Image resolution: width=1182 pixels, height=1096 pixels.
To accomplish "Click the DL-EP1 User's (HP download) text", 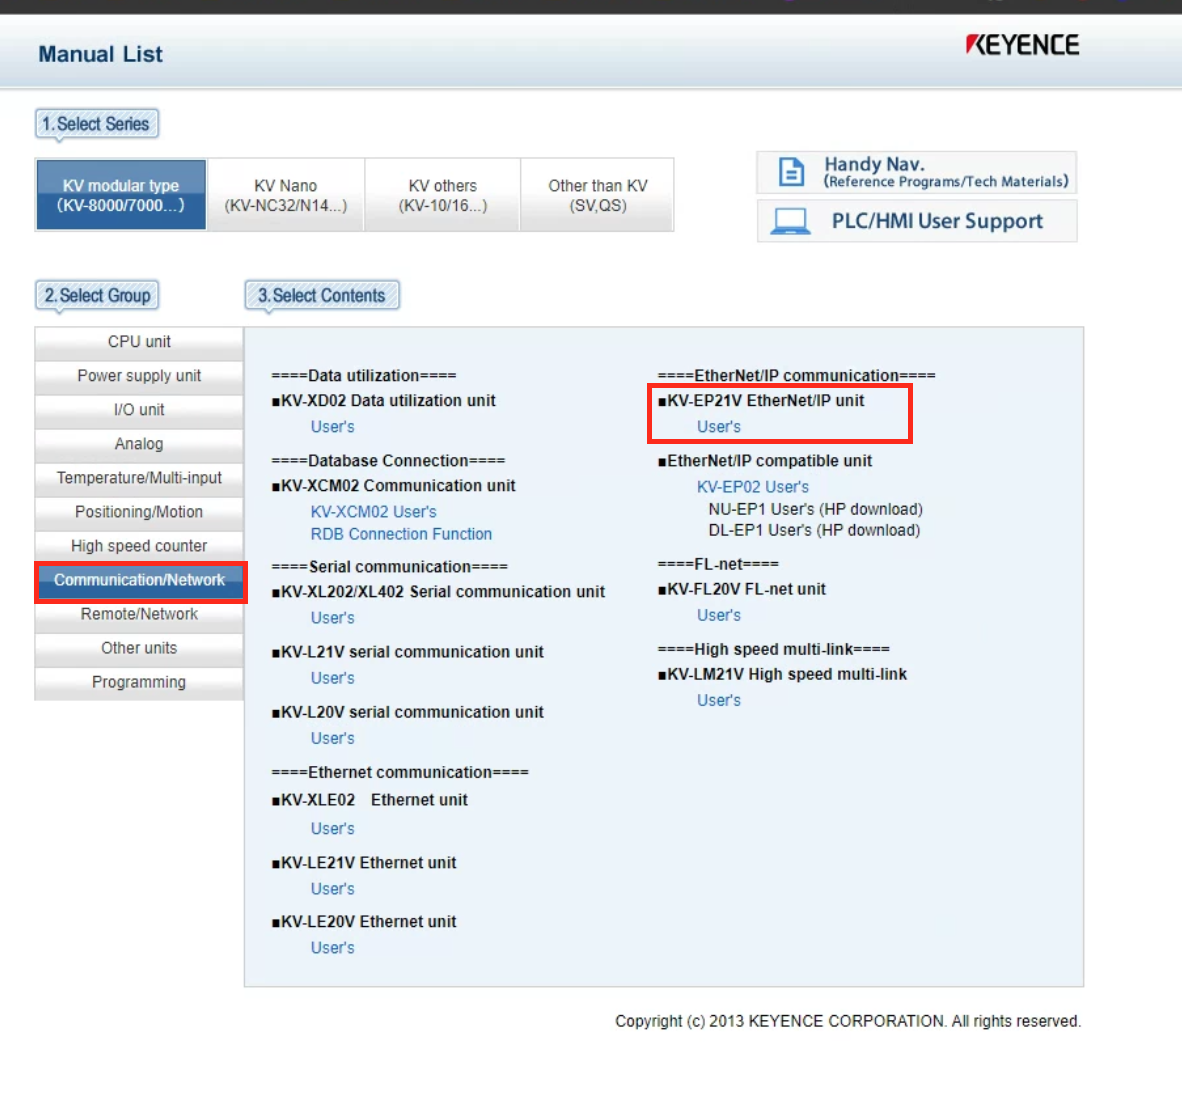I will point(814,531).
